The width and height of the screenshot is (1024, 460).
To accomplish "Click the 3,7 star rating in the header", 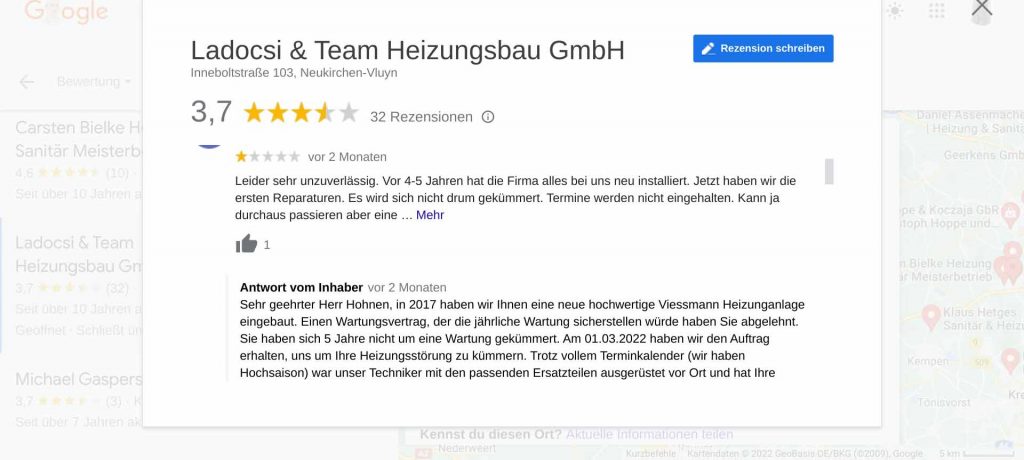I will [x=276, y=112].
